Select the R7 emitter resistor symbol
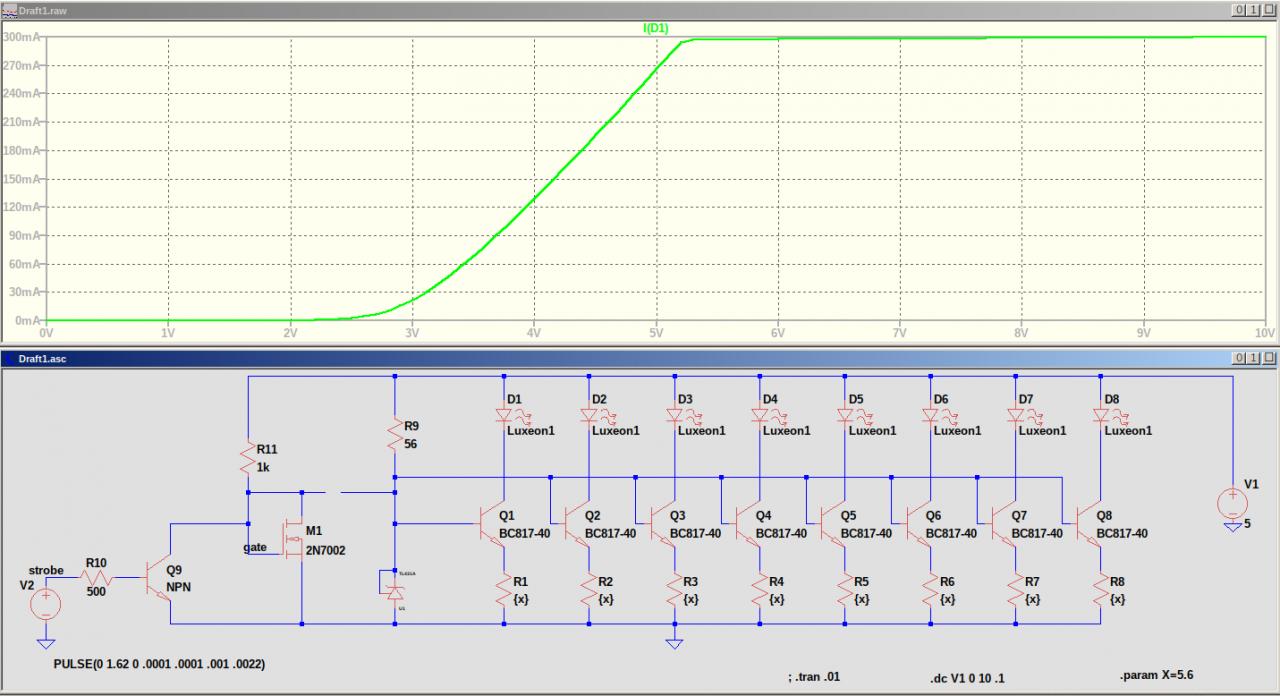Image resolution: width=1280 pixels, height=696 pixels. pyautogui.click(x=1016, y=590)
